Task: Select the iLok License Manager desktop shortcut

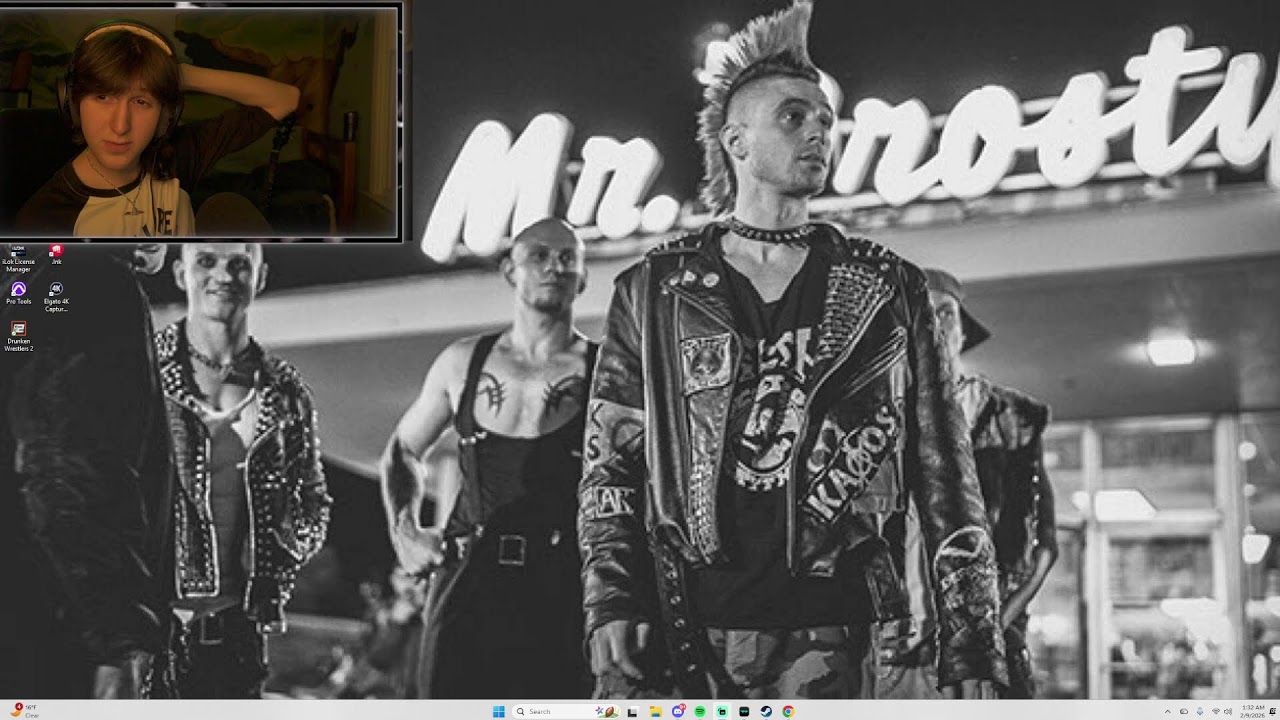Action: pos(19,258)
